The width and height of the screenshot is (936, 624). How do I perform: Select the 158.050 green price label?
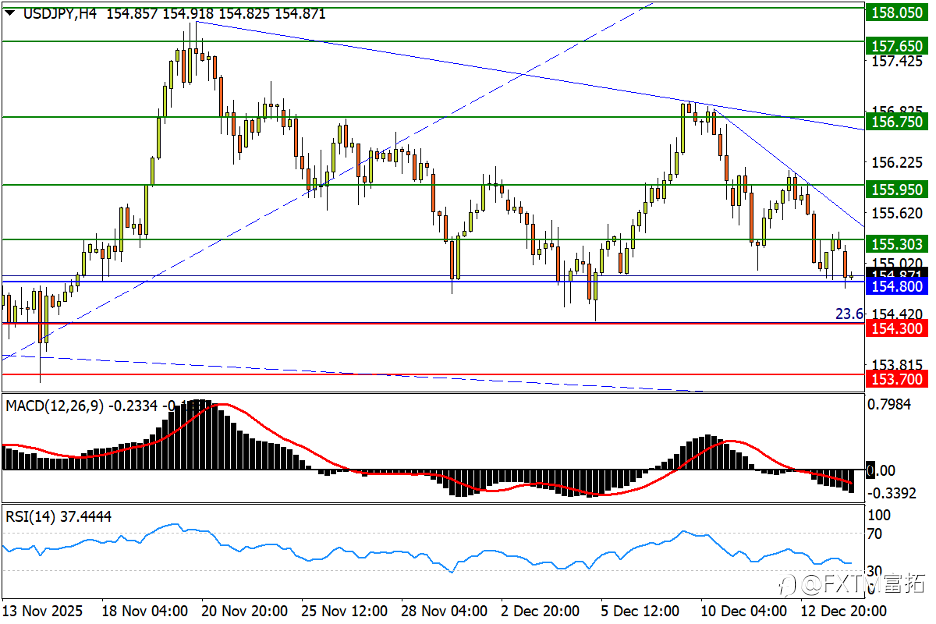(x=897, y=13)
